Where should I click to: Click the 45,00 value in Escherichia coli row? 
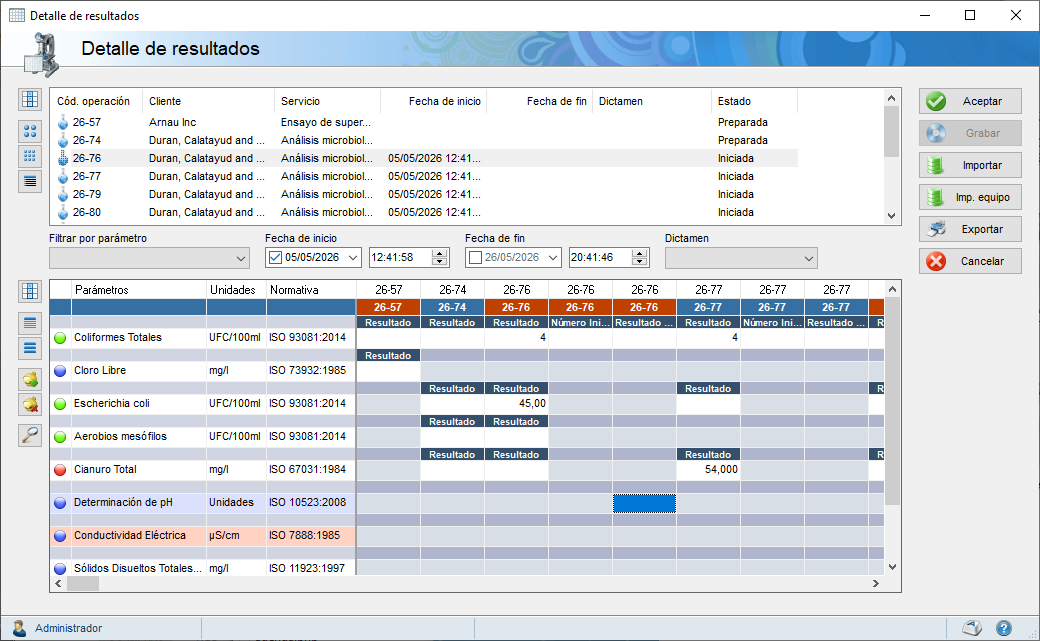tap(532, 403)
